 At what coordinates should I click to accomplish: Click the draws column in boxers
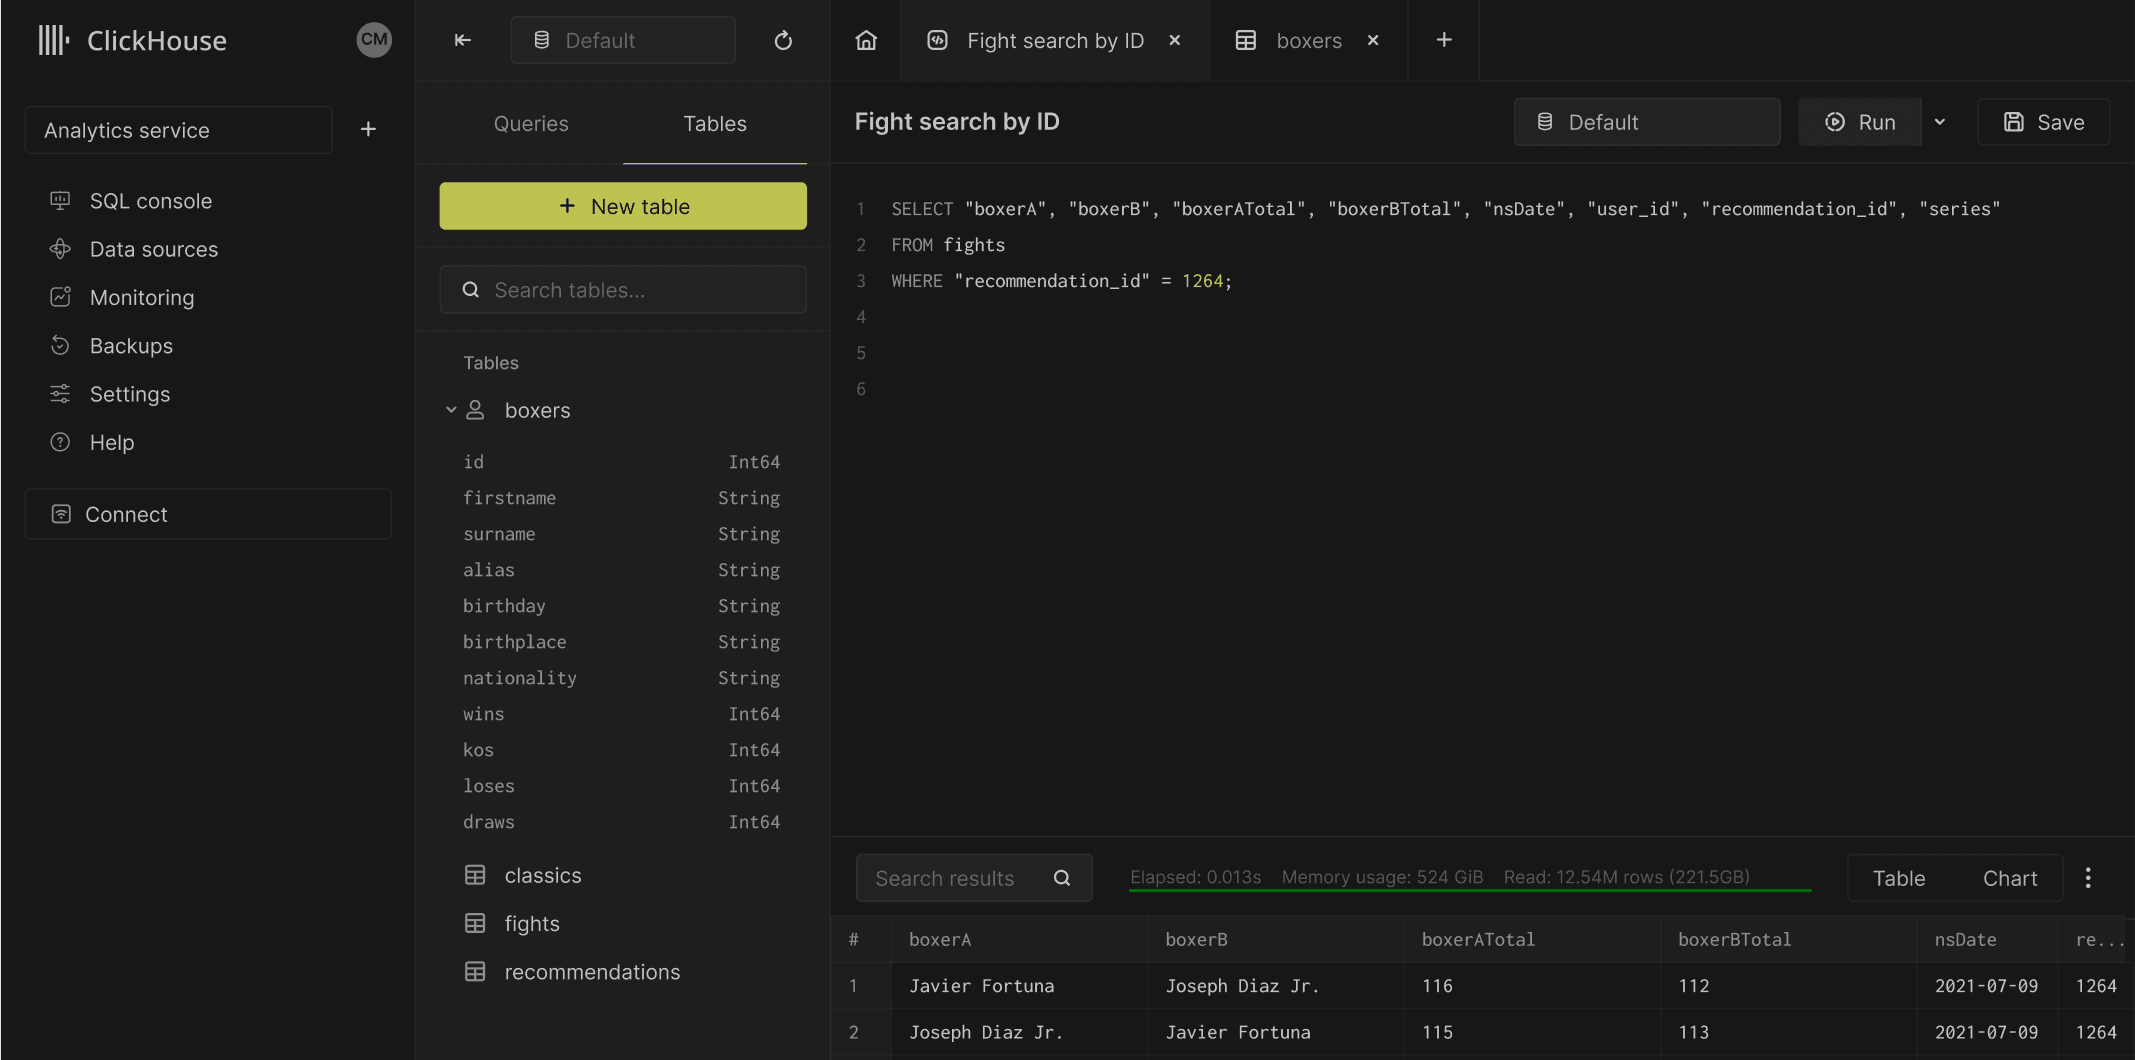pyautogui.click(x=622, y=822)
